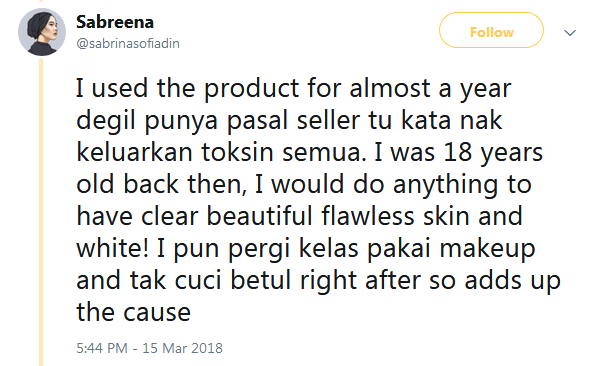Screen dimensions: 593x366
Task: Click the phrase 'right after' in tweet
Action: [x=360, y=281]
